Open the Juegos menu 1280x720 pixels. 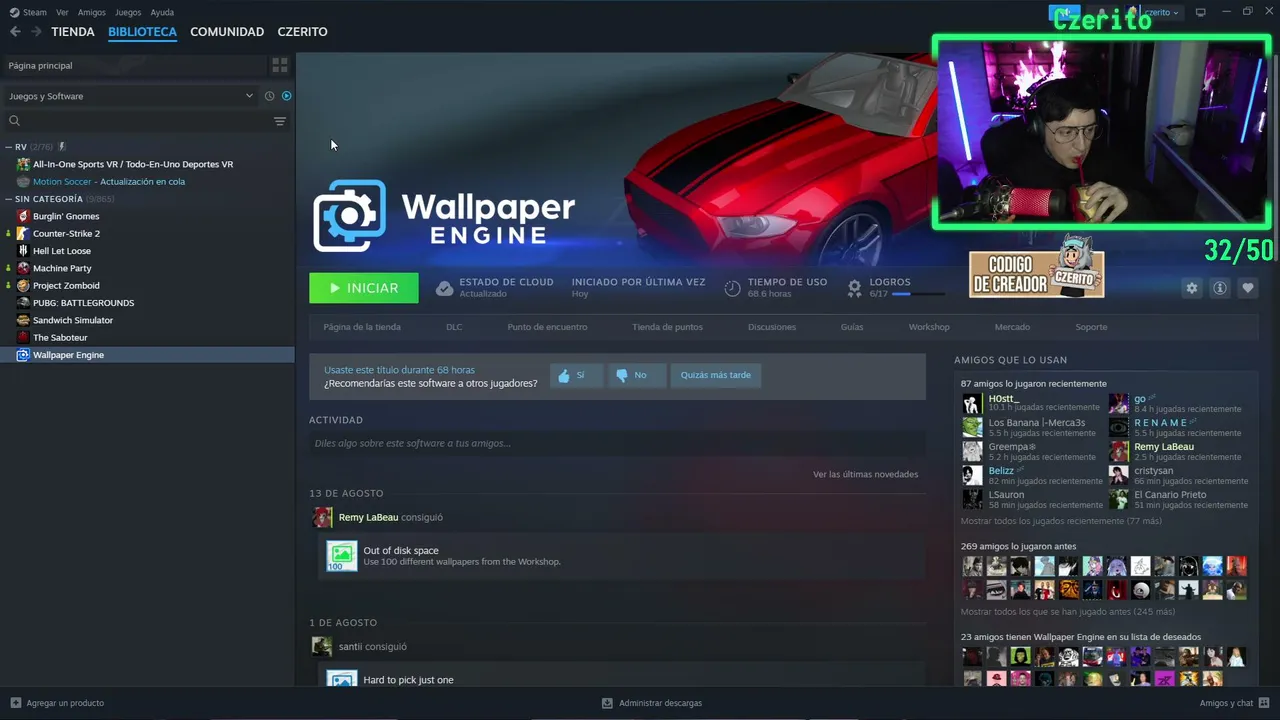(128, 12)
